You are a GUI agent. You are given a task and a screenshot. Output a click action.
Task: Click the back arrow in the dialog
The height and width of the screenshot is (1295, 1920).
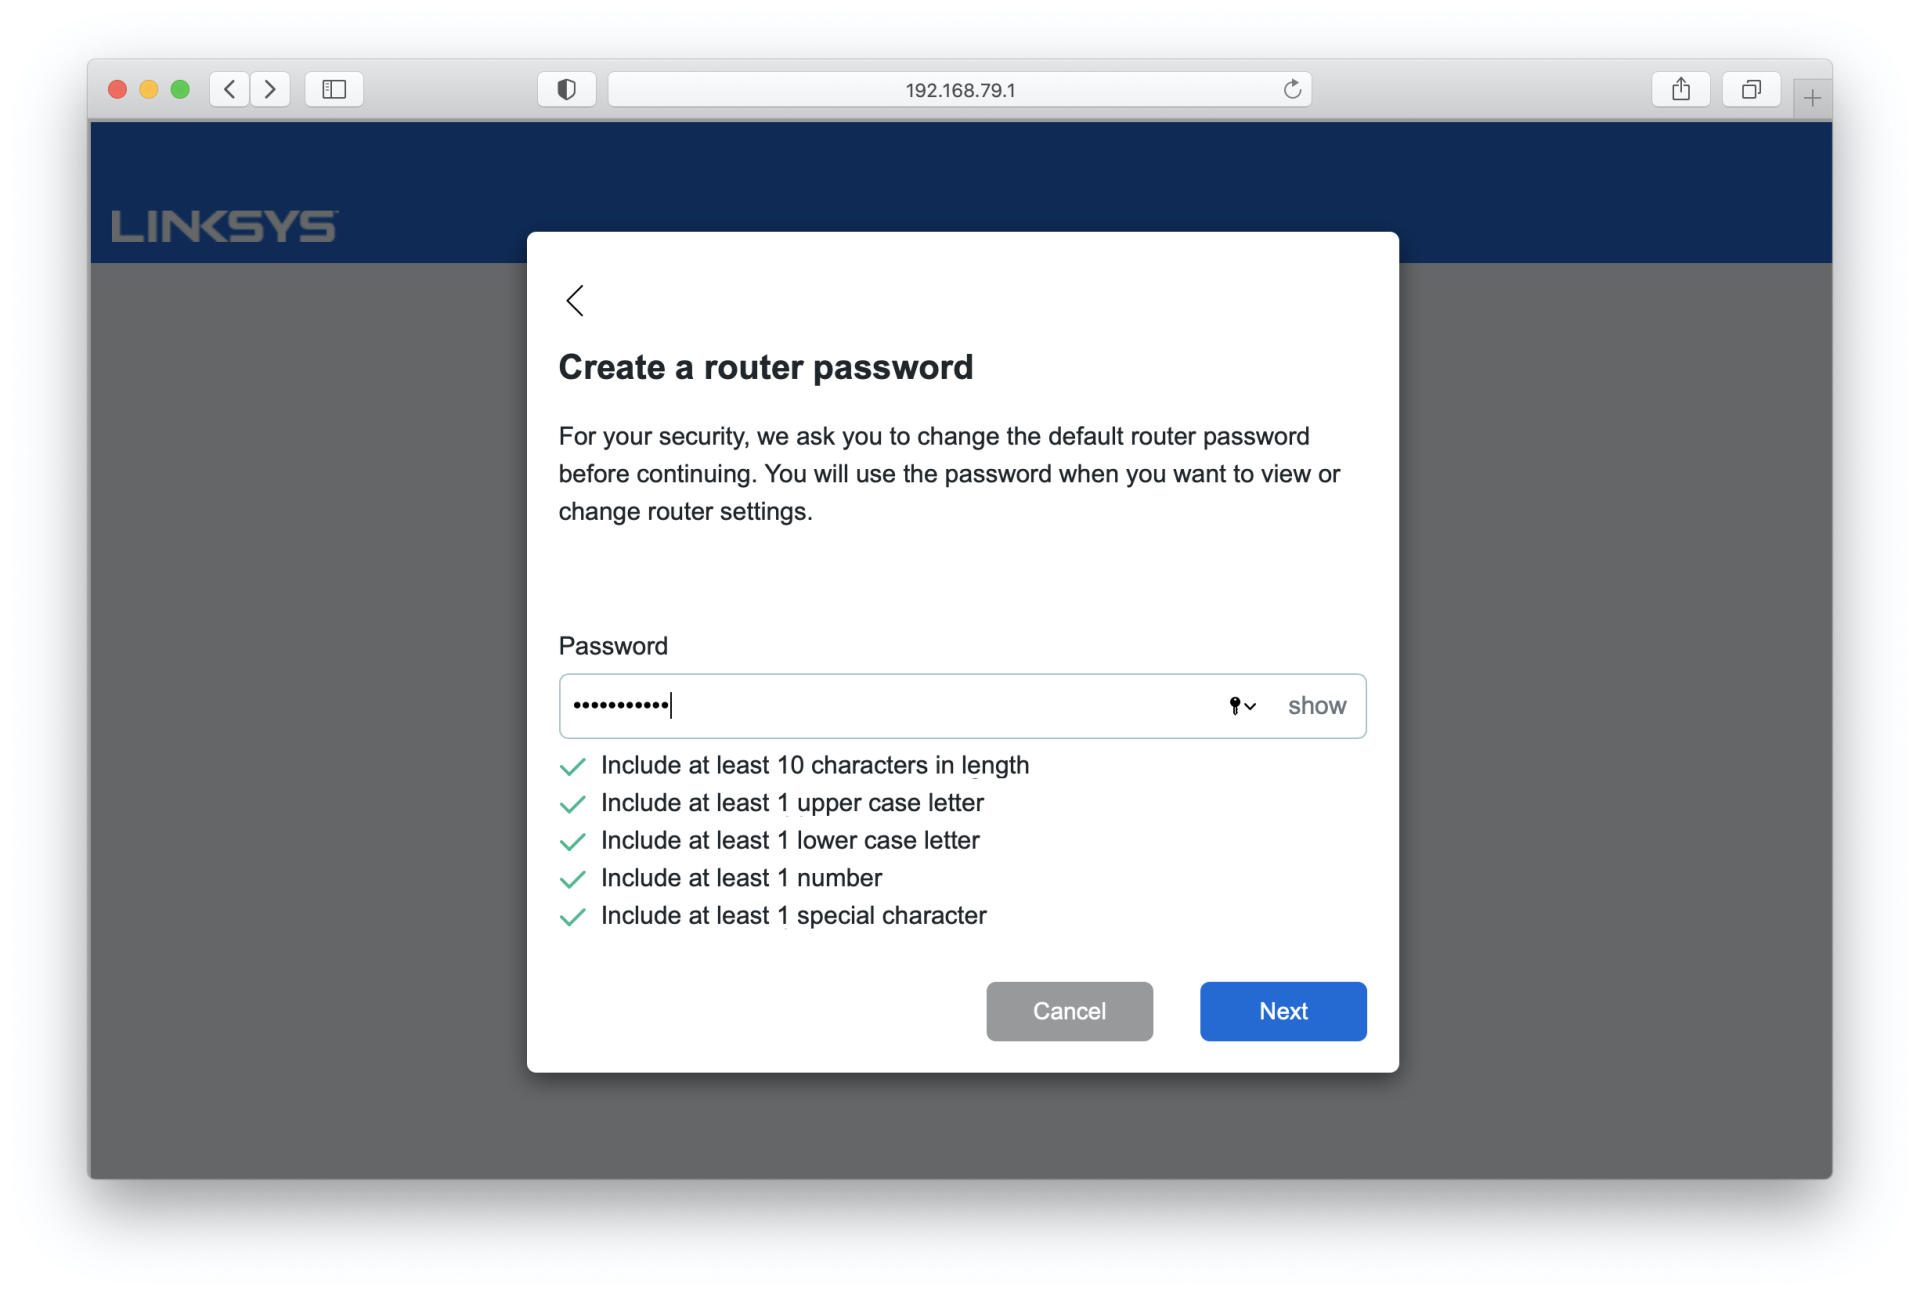575,300
